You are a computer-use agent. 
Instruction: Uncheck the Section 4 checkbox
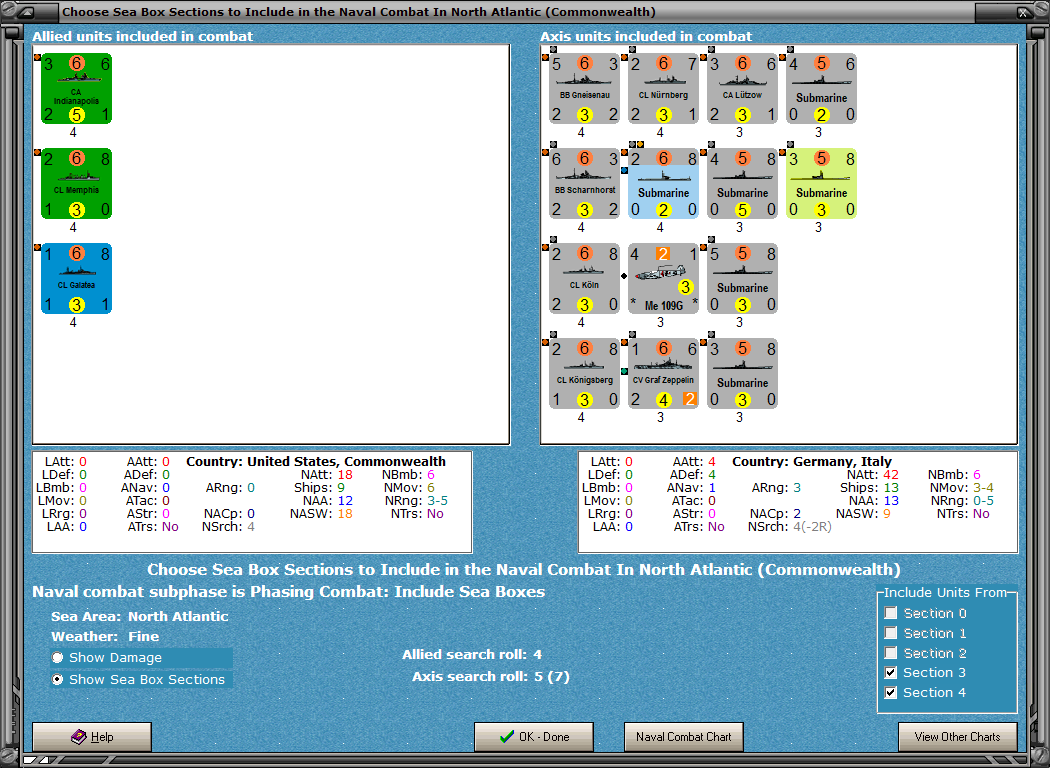pos(891,692)
